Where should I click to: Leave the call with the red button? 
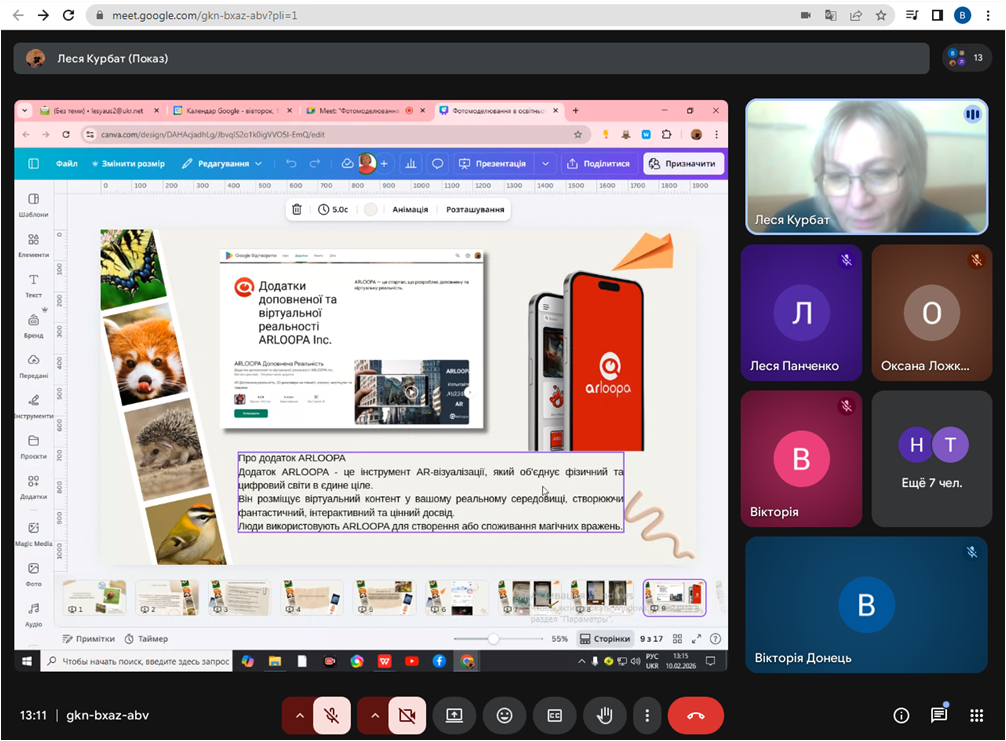click(x=695, y=716)
